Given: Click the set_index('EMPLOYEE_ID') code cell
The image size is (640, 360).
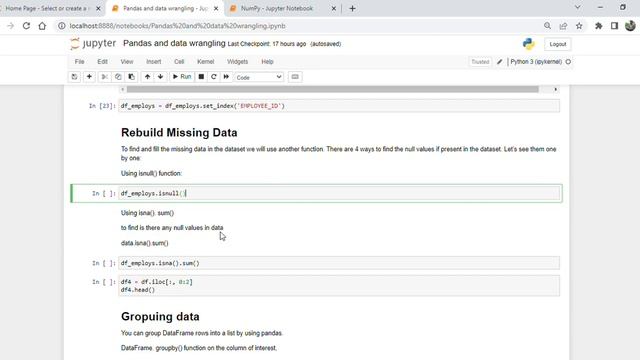Looking at the screenshot, I should coord(339,106).
